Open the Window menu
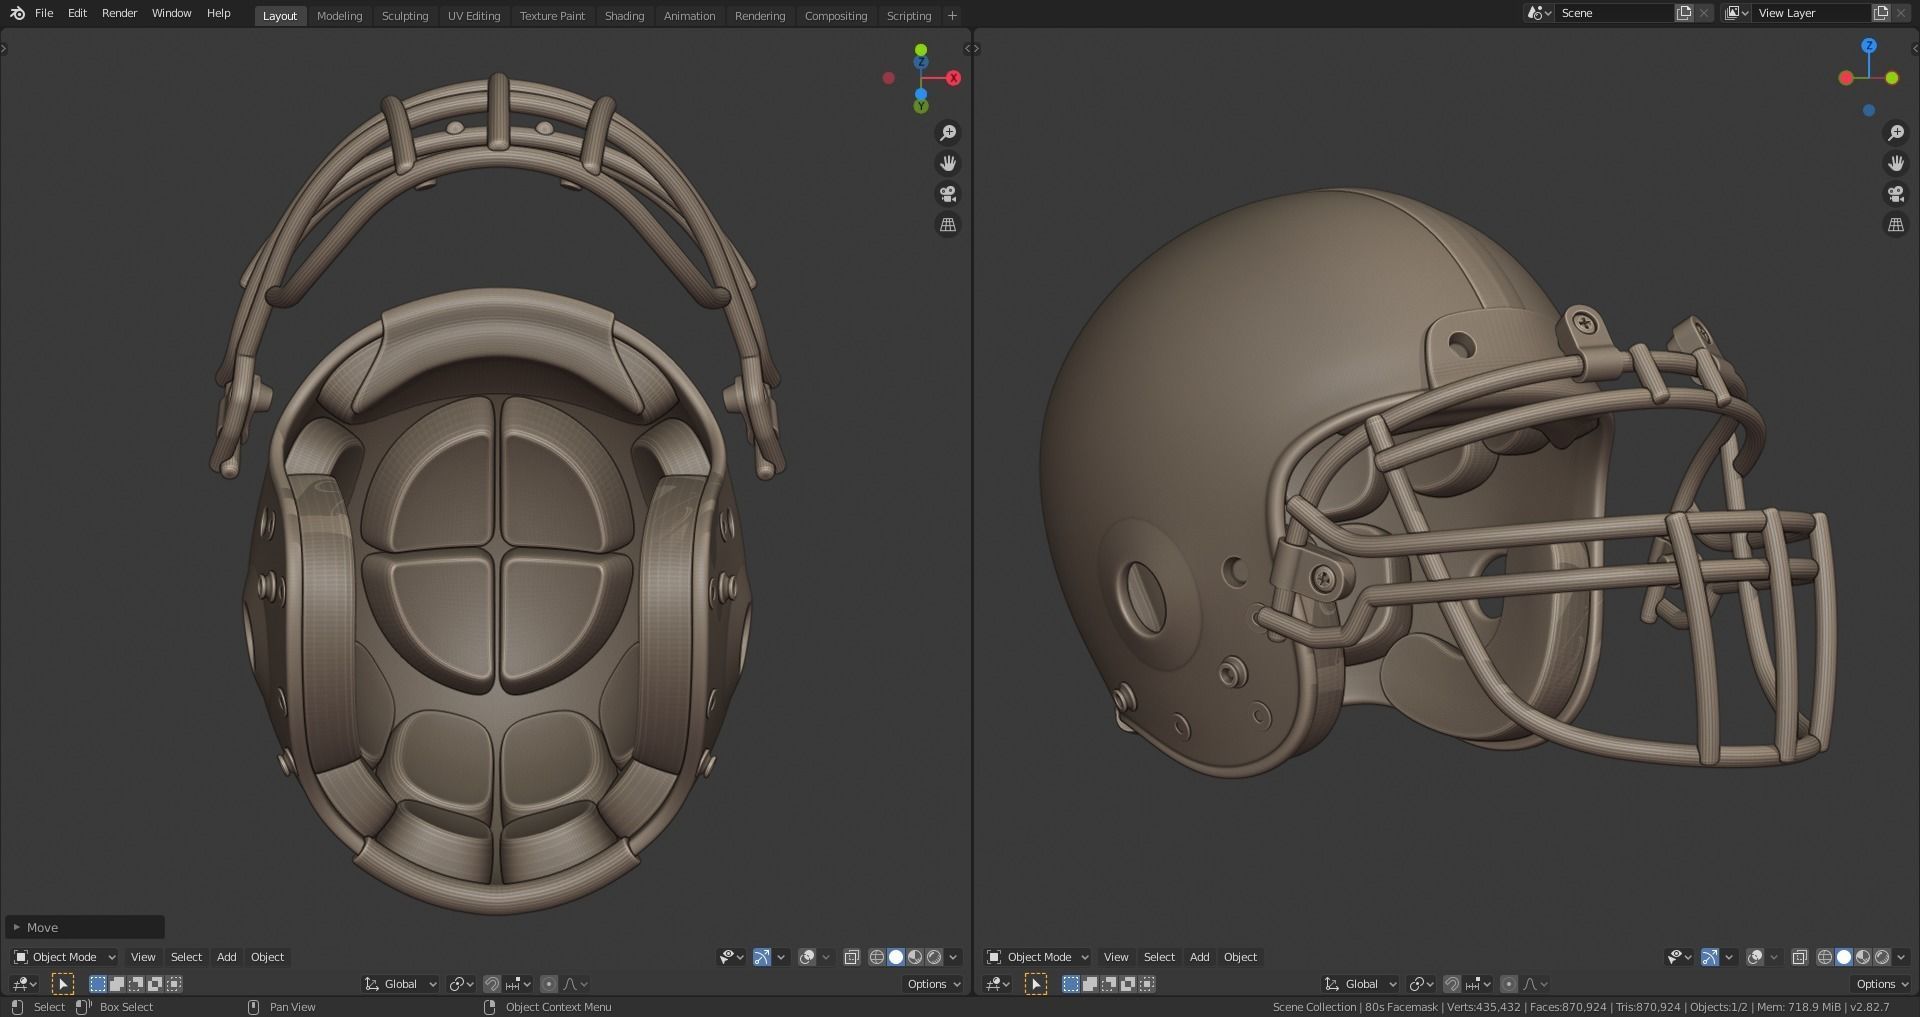This screenshot has height=1017, width=1920. (171, 13)
